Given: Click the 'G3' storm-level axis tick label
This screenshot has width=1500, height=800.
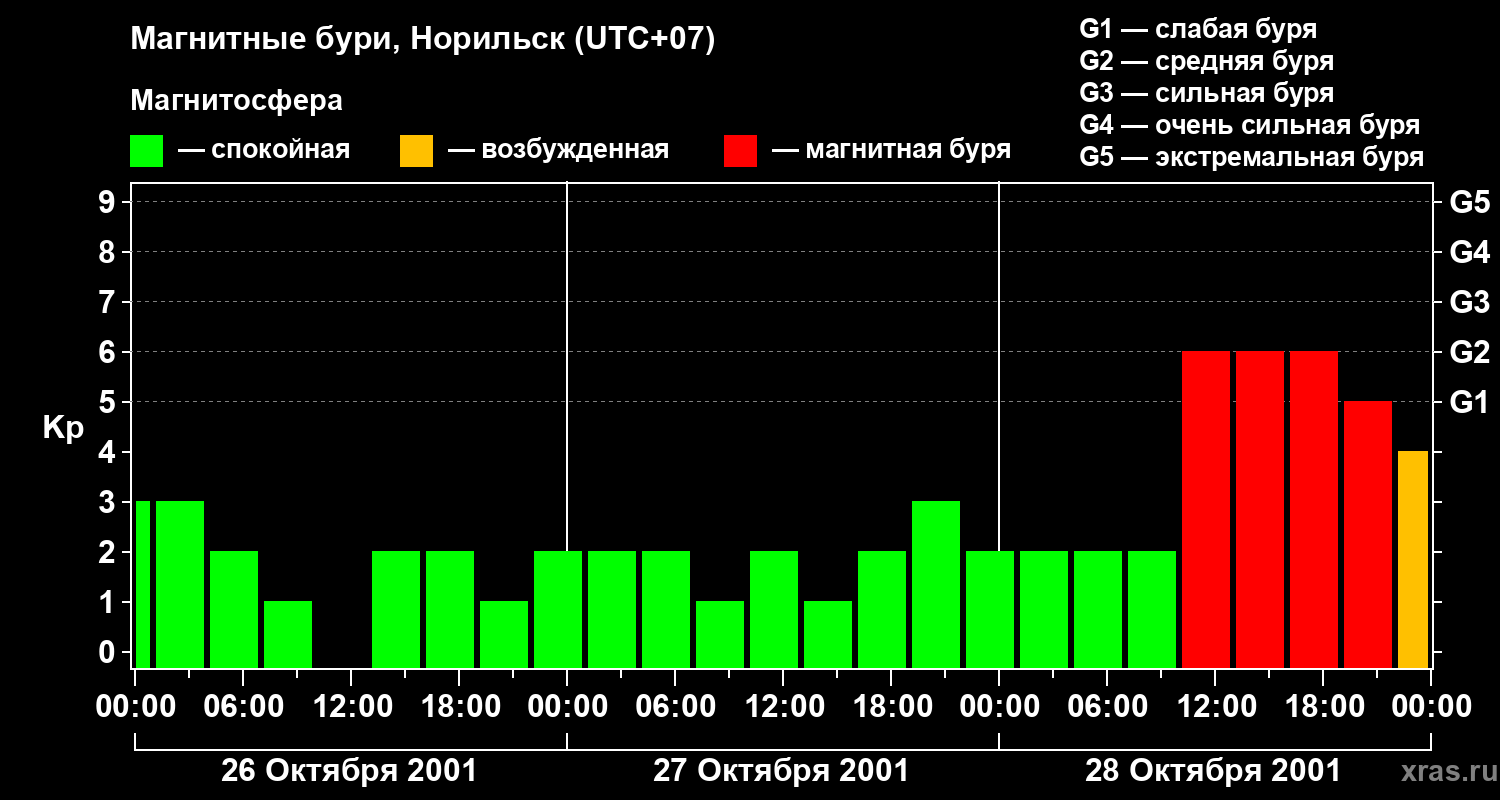Looking at the screenshot, I should point(1469,302).
